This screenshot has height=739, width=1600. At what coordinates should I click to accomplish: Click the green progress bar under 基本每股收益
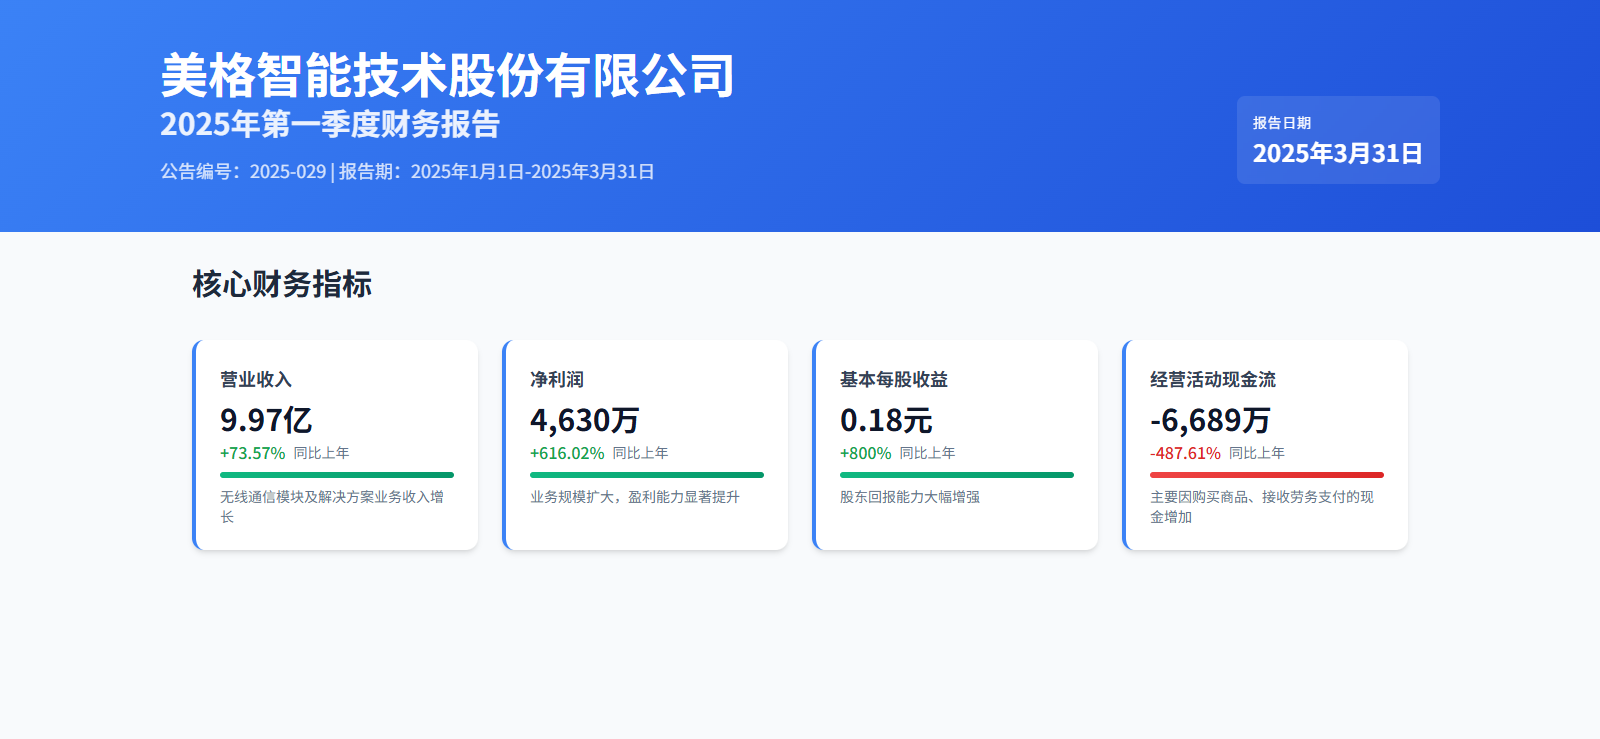(x=957, y=475)
